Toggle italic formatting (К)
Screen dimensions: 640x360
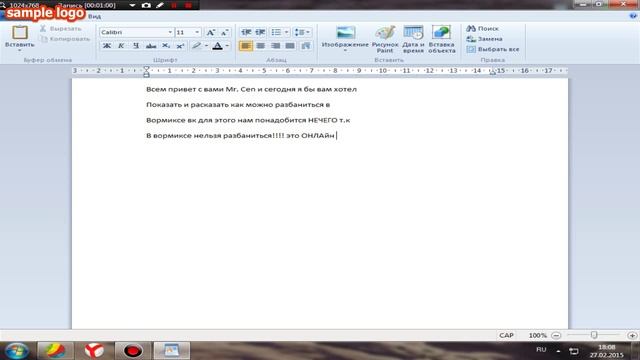pos(121,46)
